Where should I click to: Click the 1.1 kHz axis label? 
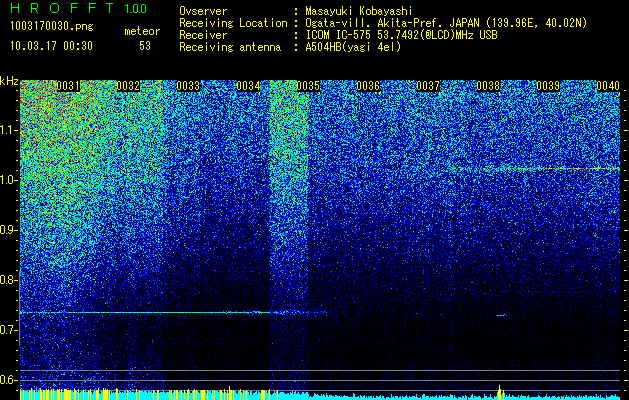9,130
